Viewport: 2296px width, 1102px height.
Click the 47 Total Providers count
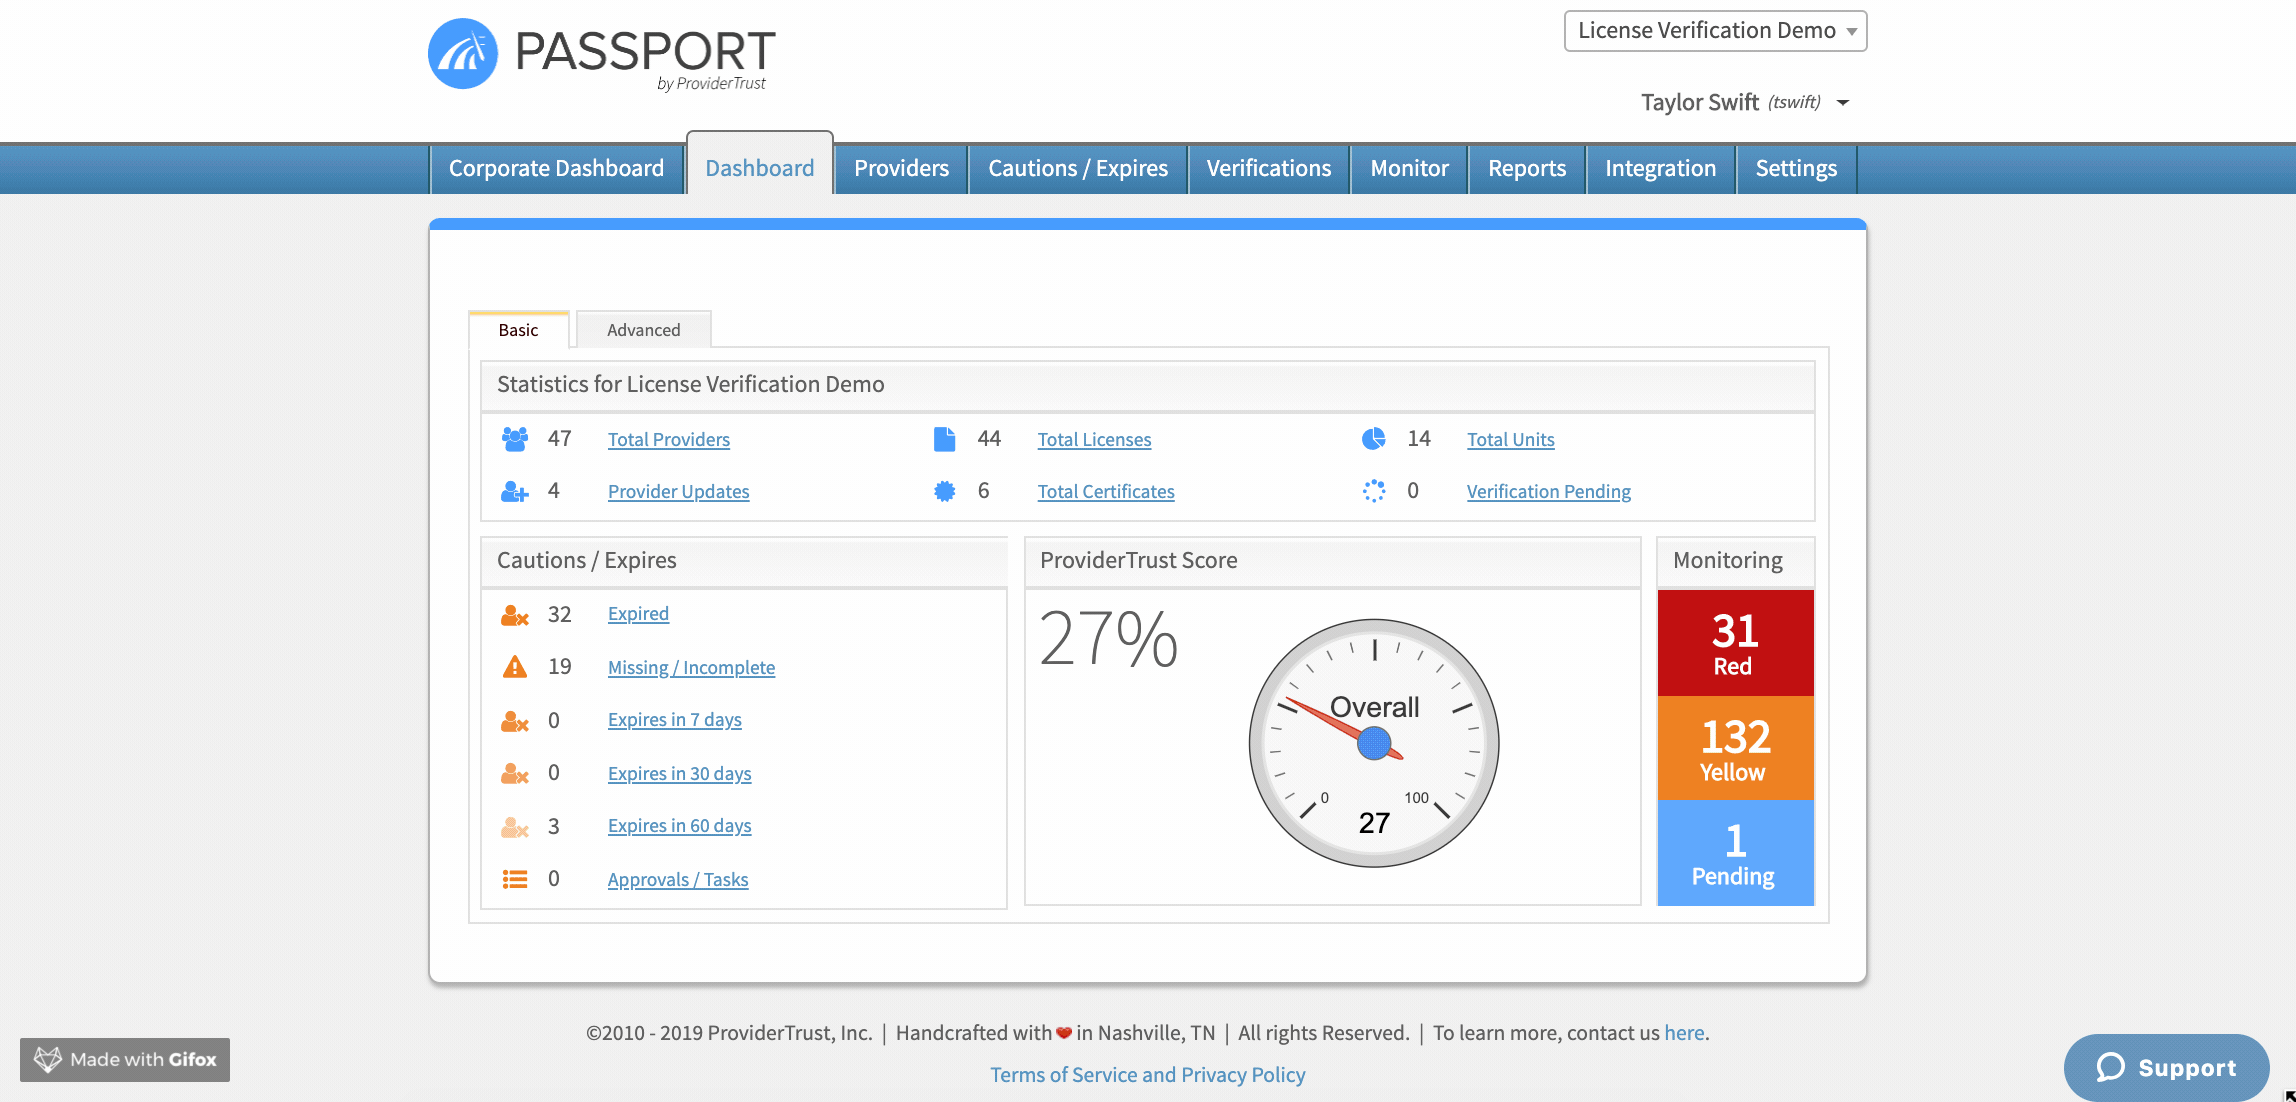pos(560,439)
